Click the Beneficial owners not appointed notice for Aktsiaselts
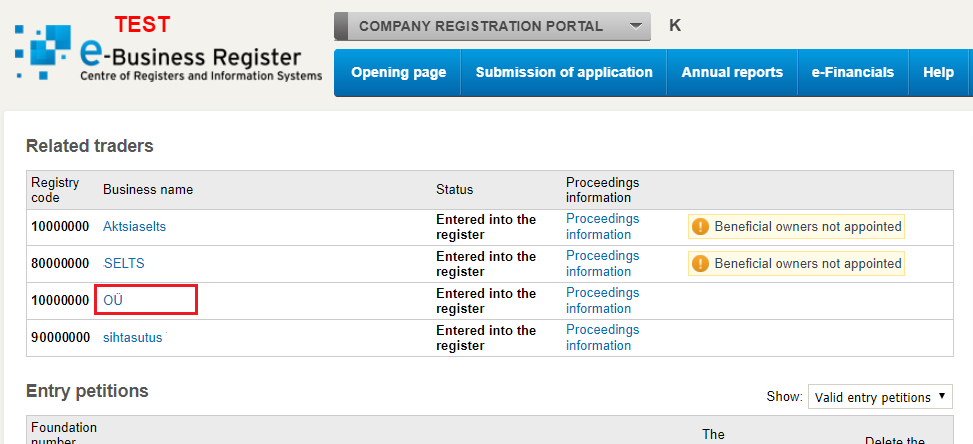The height and width of the screenshot is (444, 973). 796,227
